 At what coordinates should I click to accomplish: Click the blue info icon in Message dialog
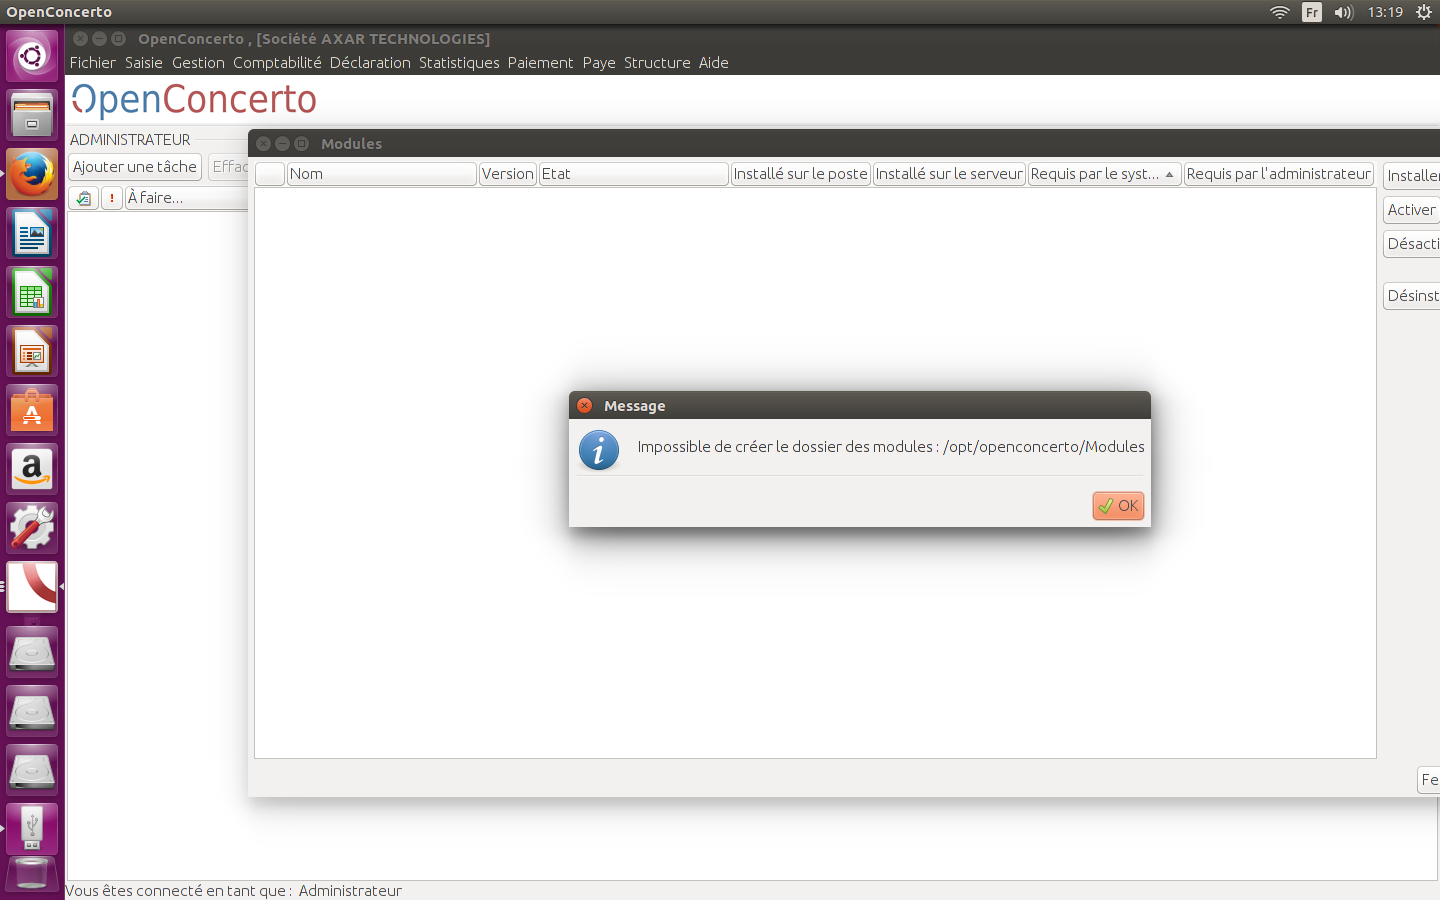tap(599, 451)
